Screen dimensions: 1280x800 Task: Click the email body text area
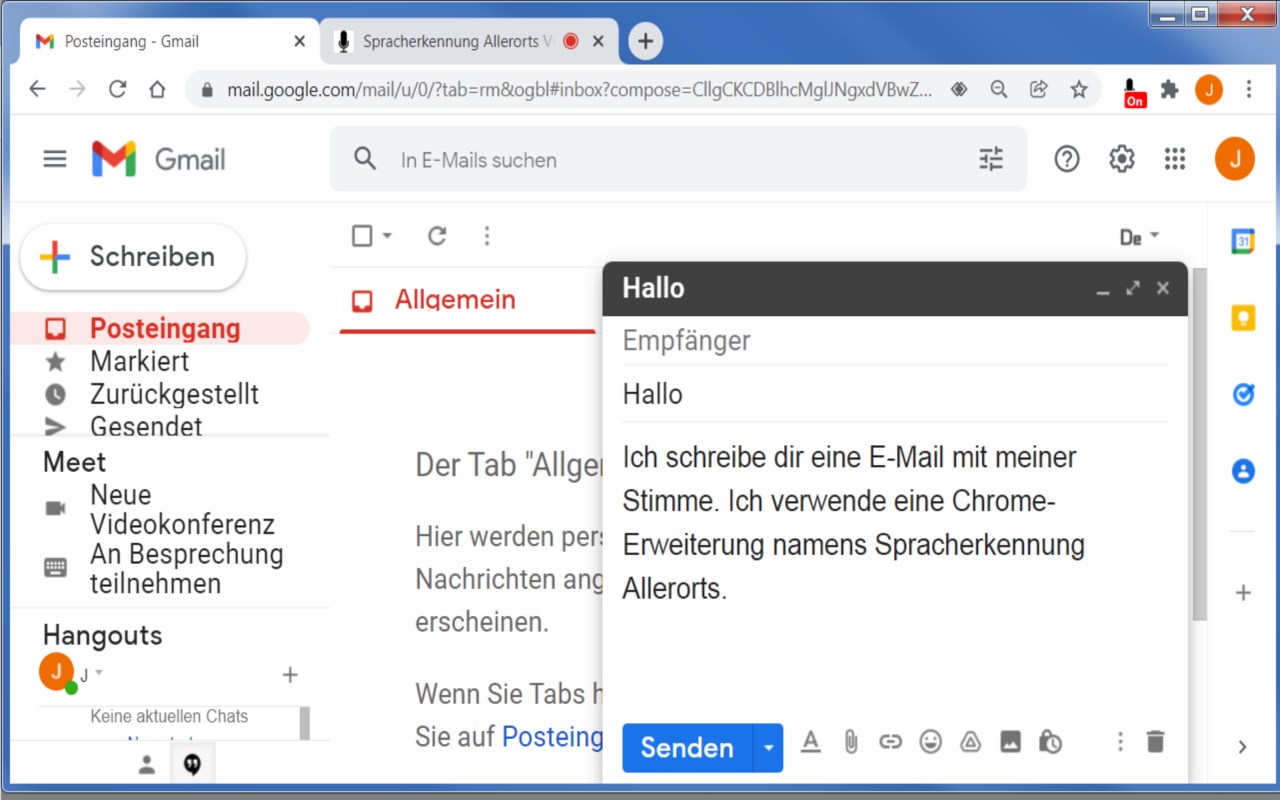coord(894,565)
